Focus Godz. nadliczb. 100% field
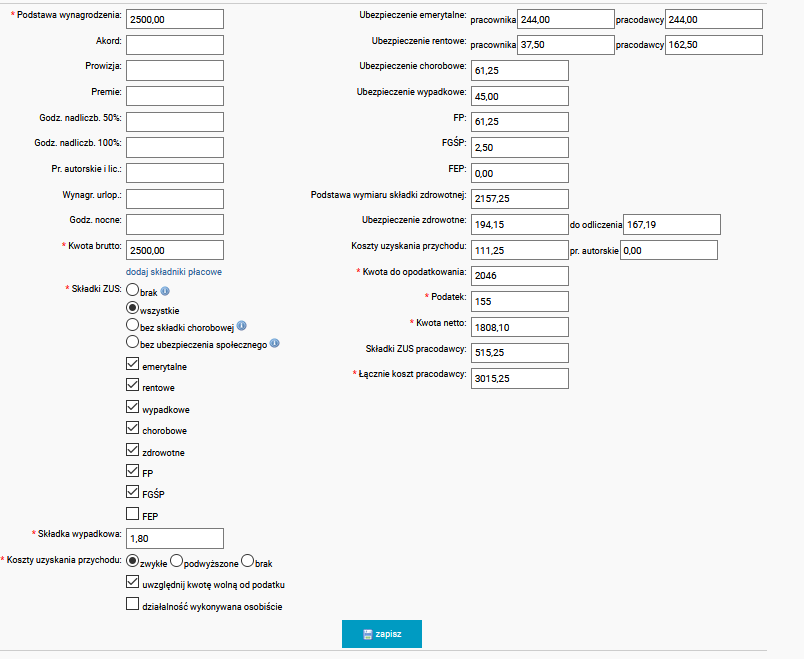 pyautogui.click(x=175, y=147)
